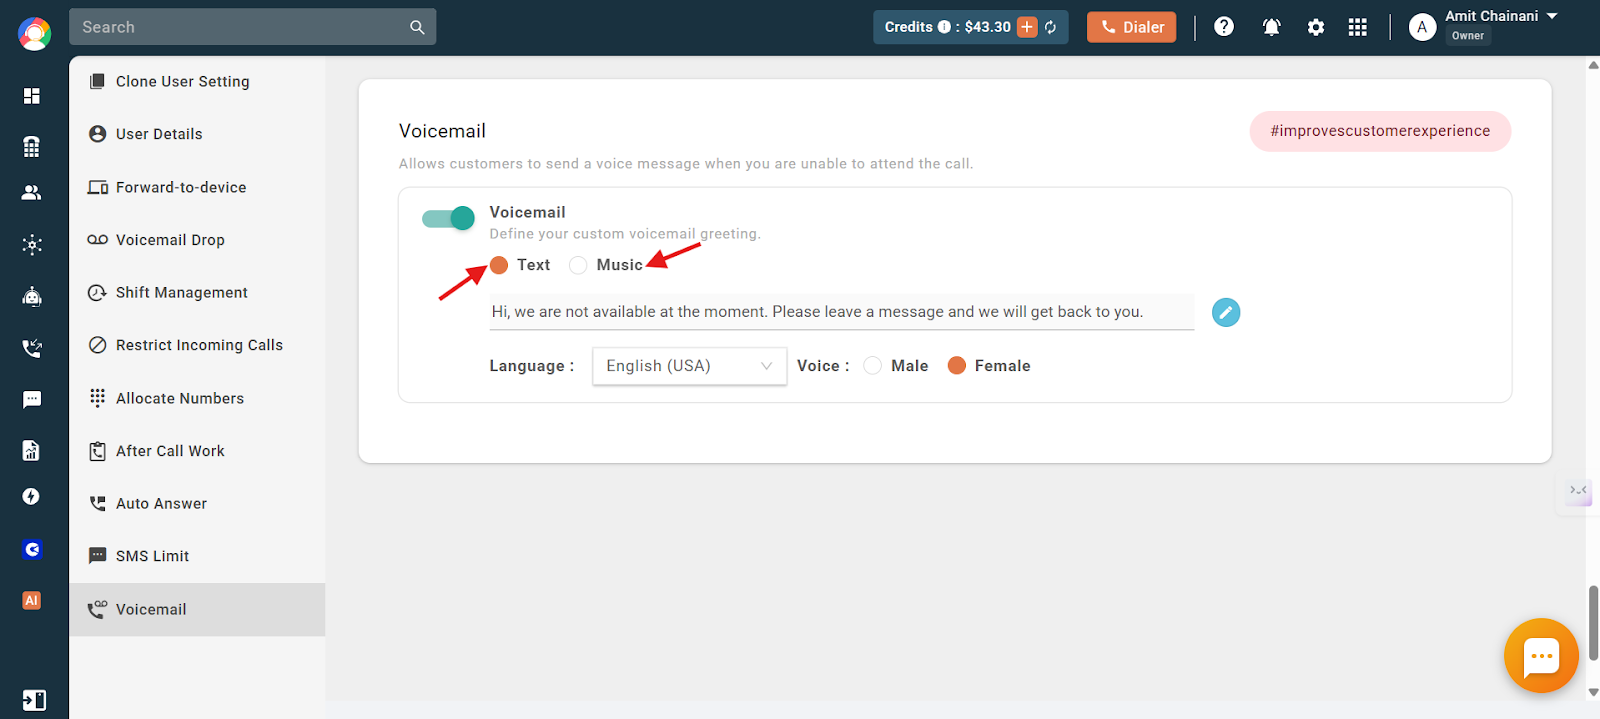Refresh the credits balance

click(1051, 27)
